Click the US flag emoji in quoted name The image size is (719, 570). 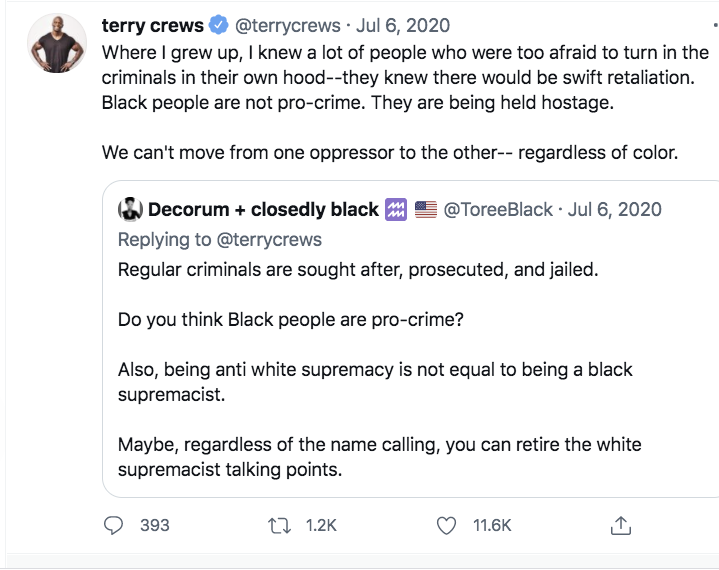click(426, 210)
